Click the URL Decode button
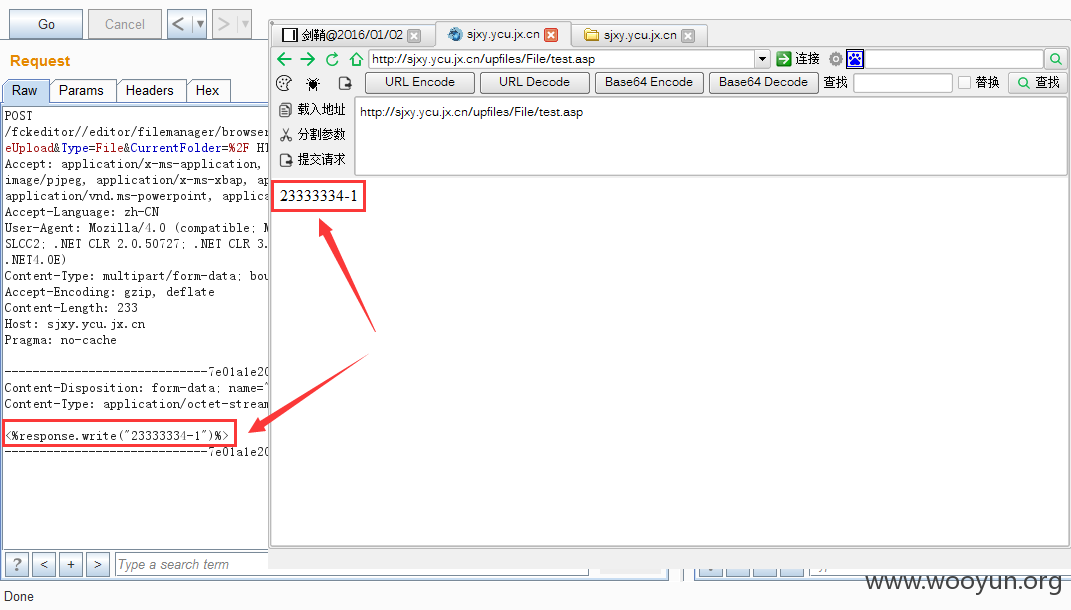 tap(534, 83)
